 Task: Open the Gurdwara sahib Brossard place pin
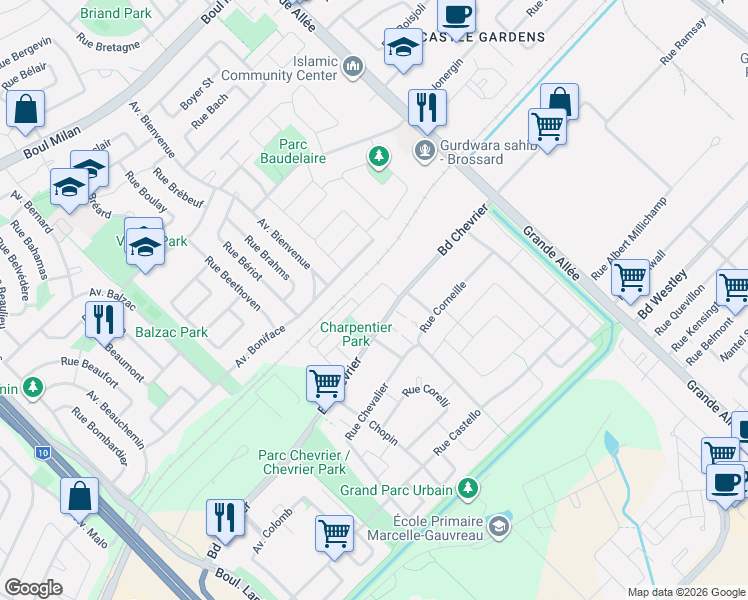click(x=425, y=152)
